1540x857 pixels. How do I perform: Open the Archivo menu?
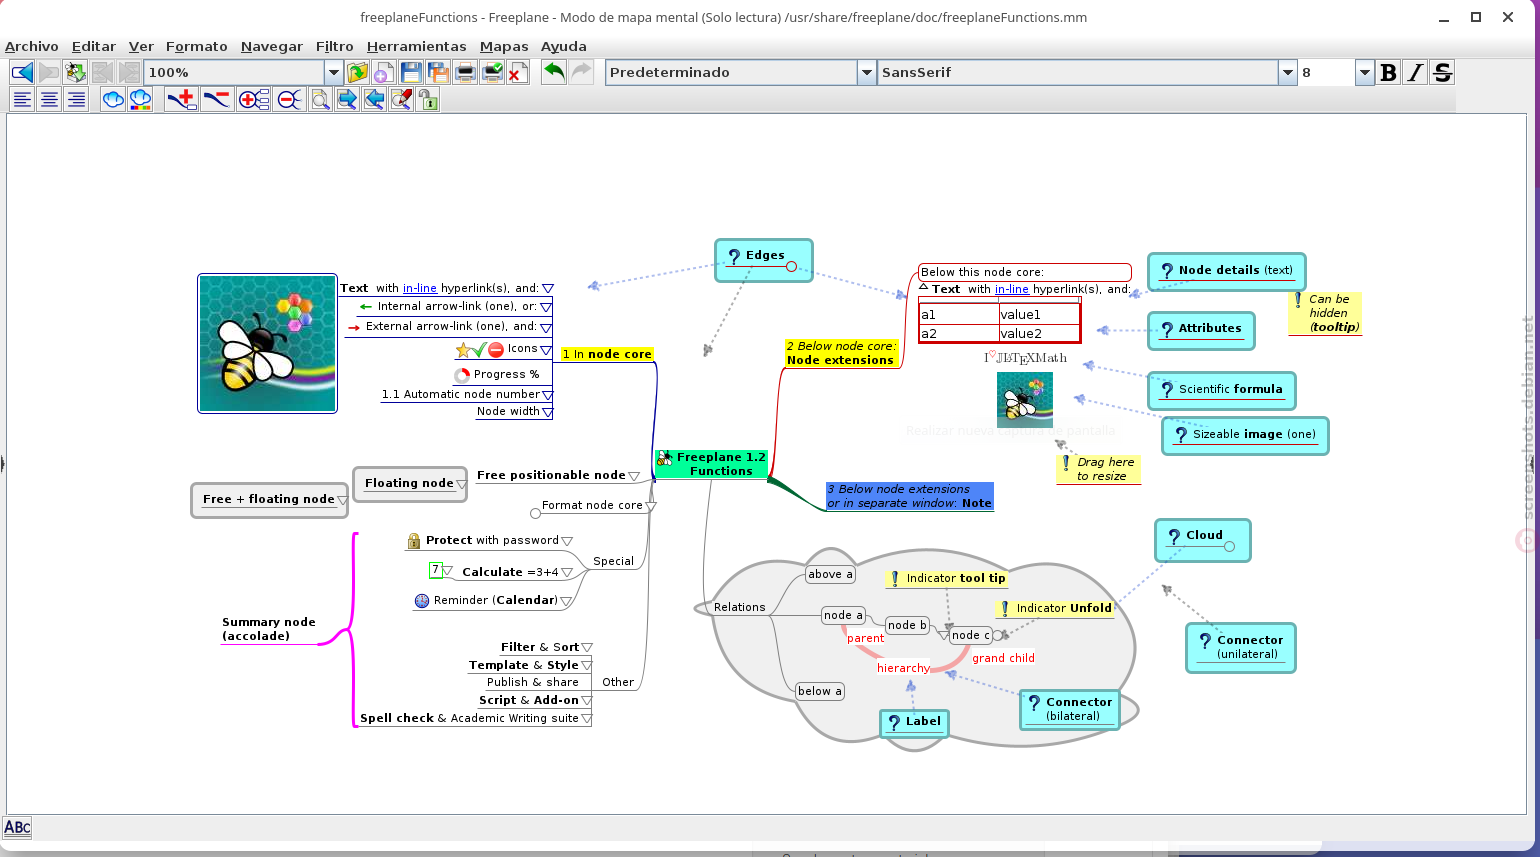coord(32,46)
